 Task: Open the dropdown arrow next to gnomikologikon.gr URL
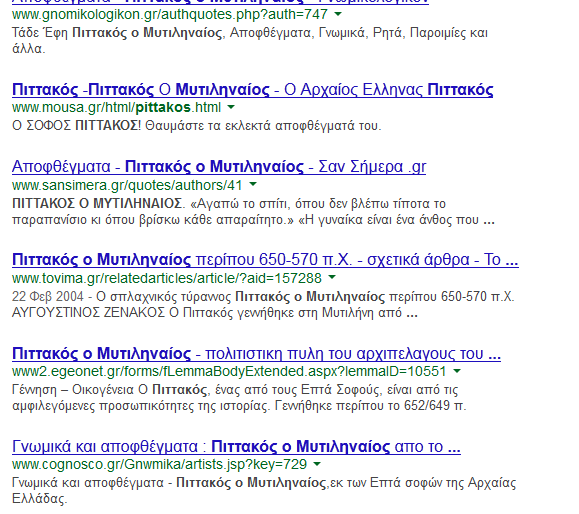[x=338, y=14]
